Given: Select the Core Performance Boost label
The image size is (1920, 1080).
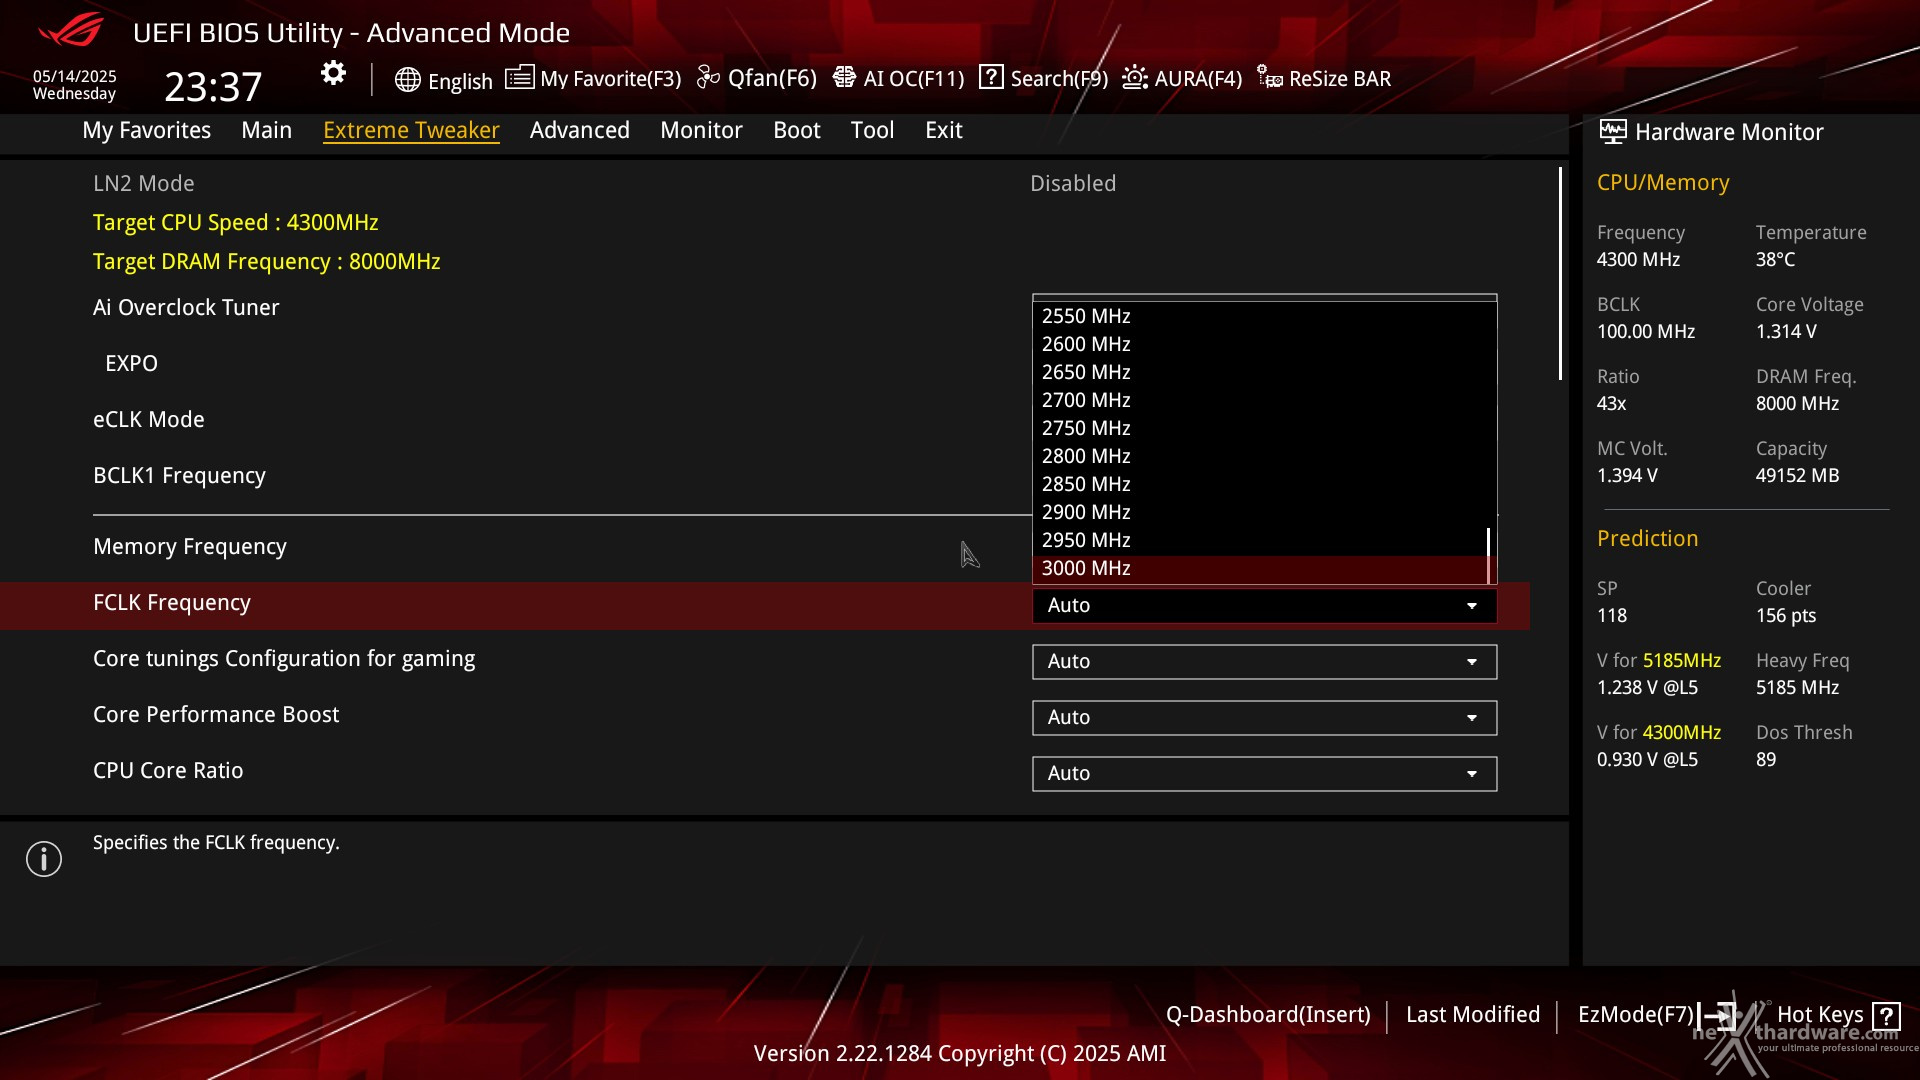Looking at the screenshot, I should point(216,715).
